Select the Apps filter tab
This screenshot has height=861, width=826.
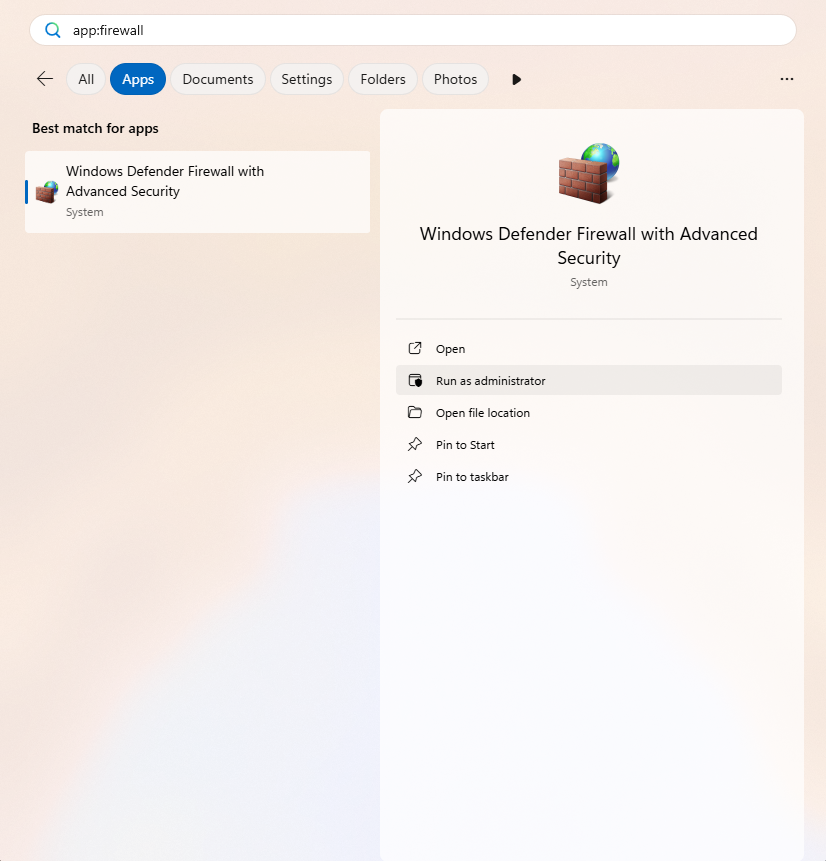[x=138, y=79]
